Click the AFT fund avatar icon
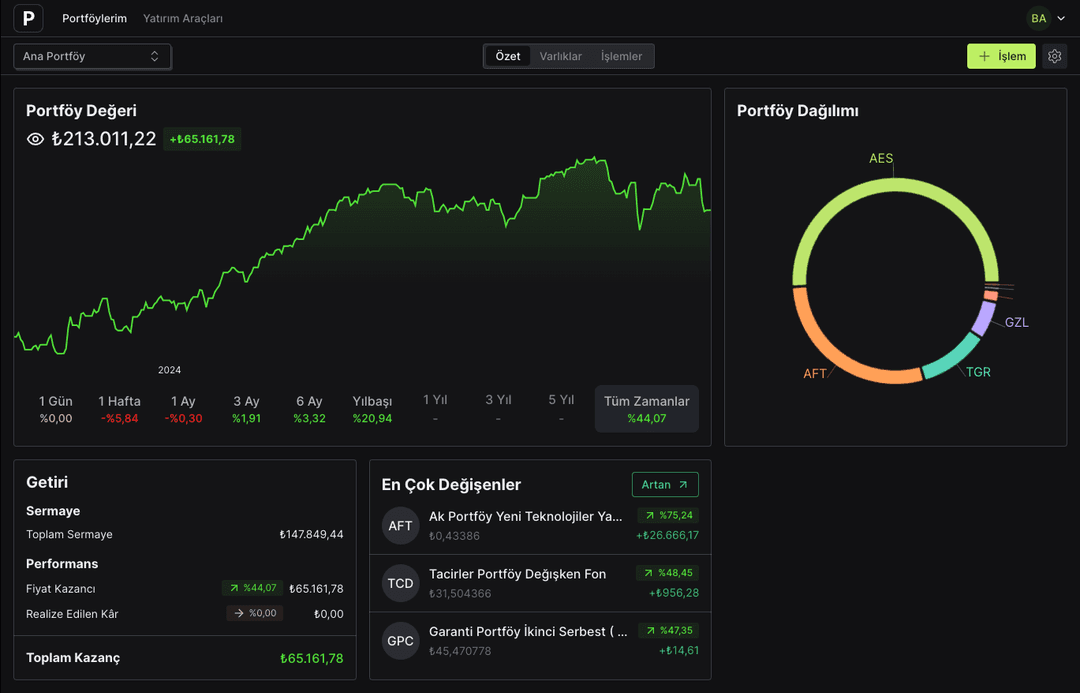This screenshot has width=1080, height=693. (x=400, y=526)
